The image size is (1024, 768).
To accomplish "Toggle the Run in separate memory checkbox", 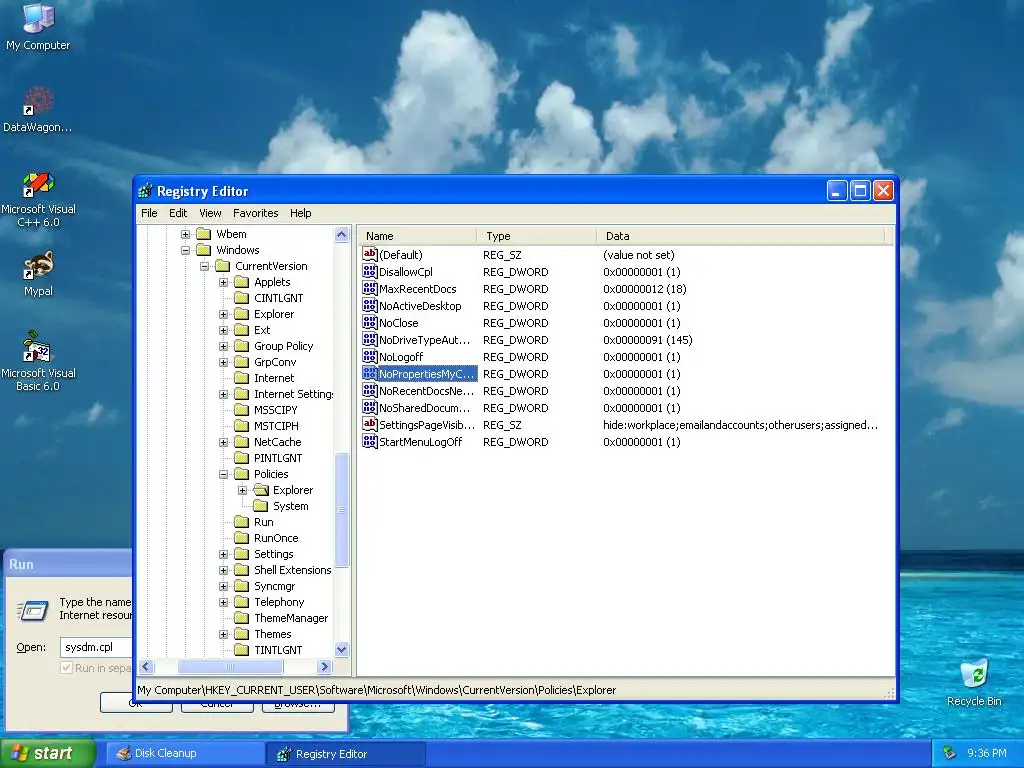I will [x=66, y=667].
